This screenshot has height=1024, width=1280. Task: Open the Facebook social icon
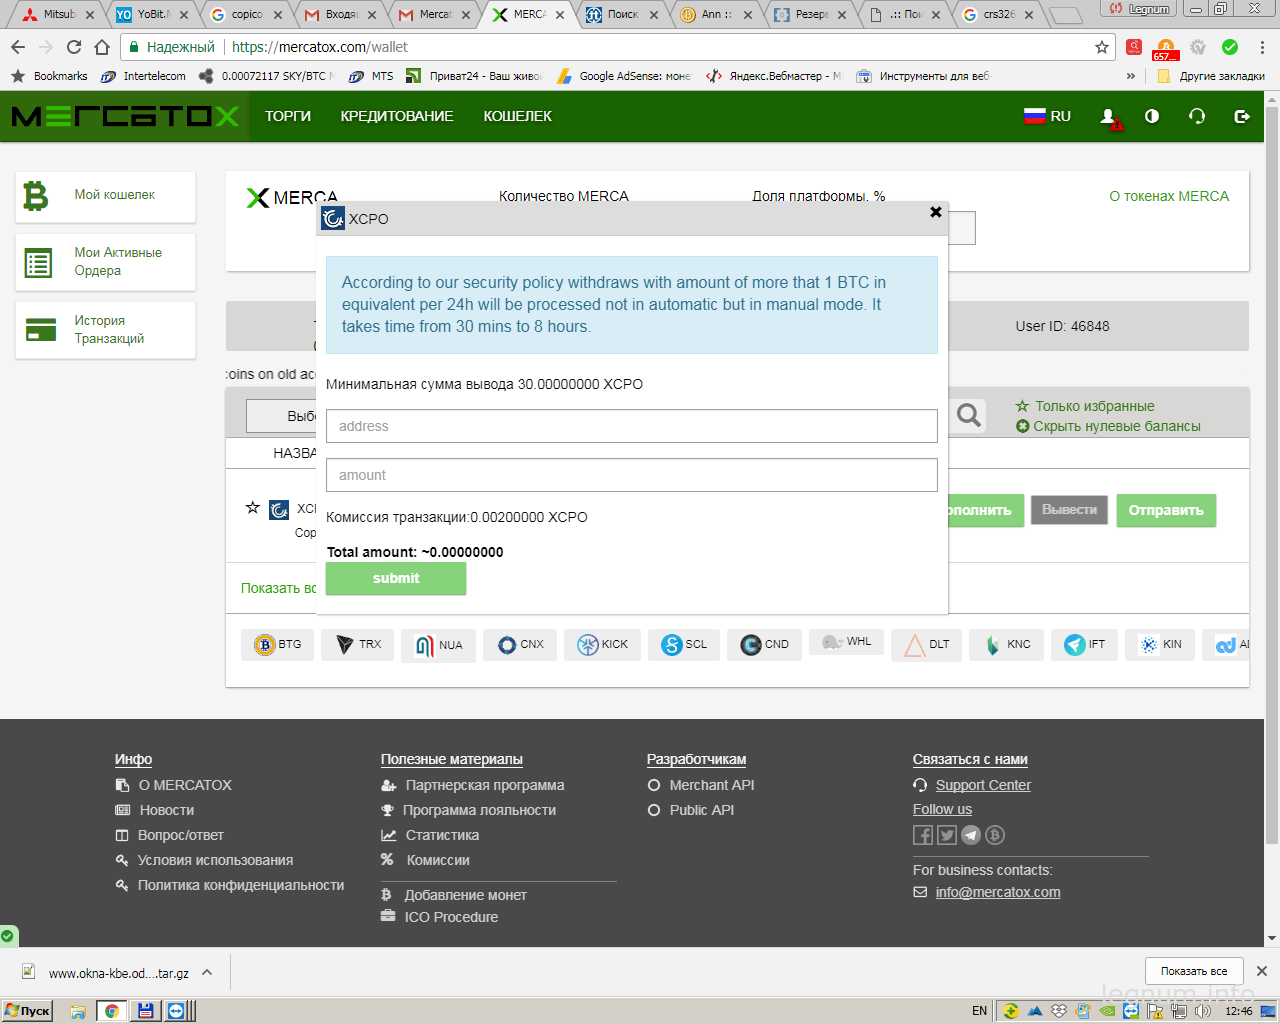[923, 835]
